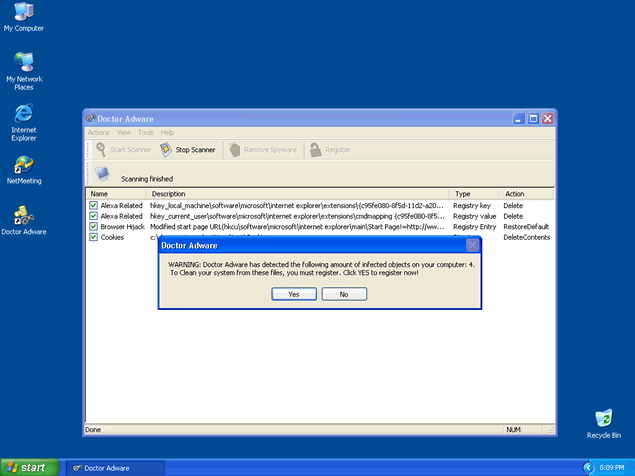Image resolution: width=635 pixels, height=476 pixels.
Task: Open the My Computer desktop icon
Action: tap(23, 12)
